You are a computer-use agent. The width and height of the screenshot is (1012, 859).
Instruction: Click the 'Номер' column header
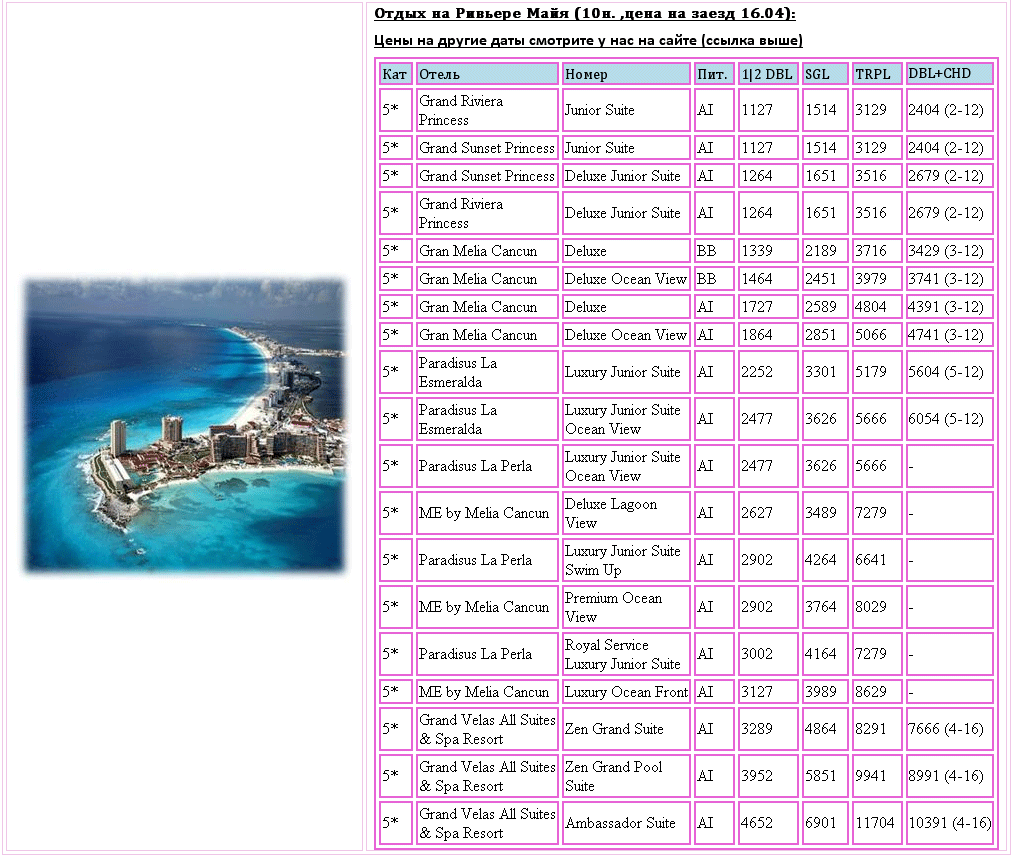pos(626,74)
